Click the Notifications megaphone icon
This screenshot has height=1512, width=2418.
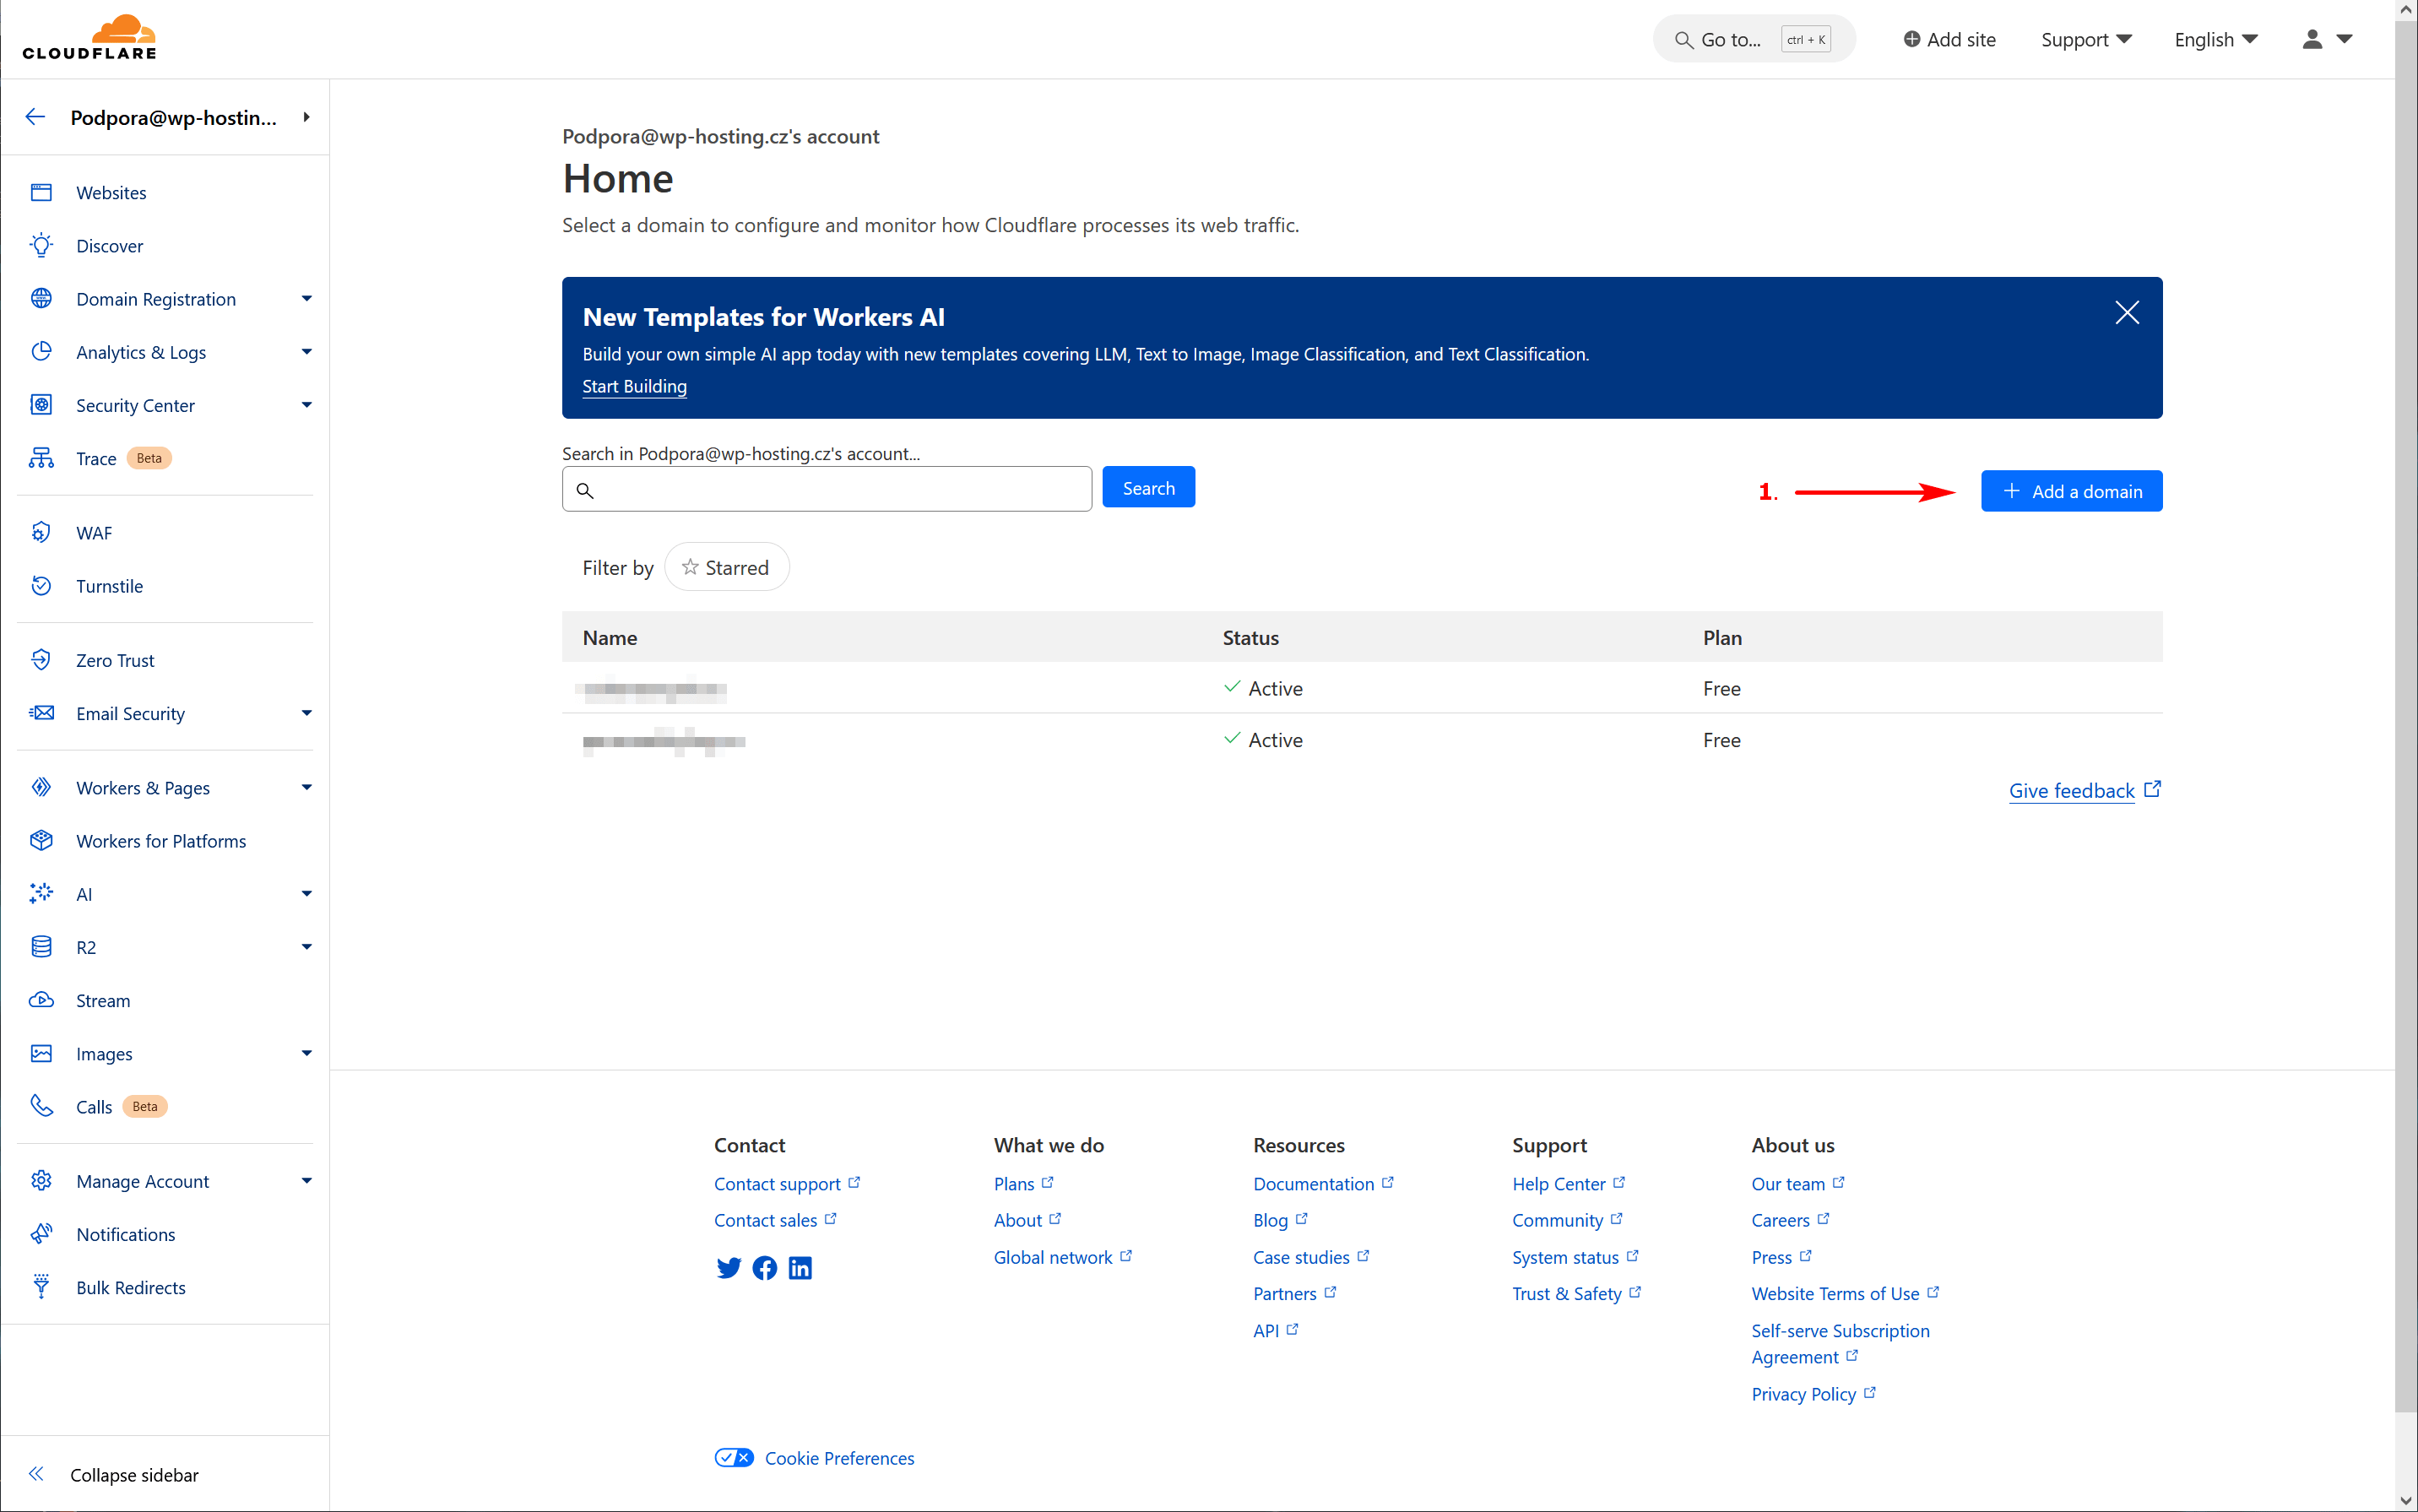tap(41, 1234)
